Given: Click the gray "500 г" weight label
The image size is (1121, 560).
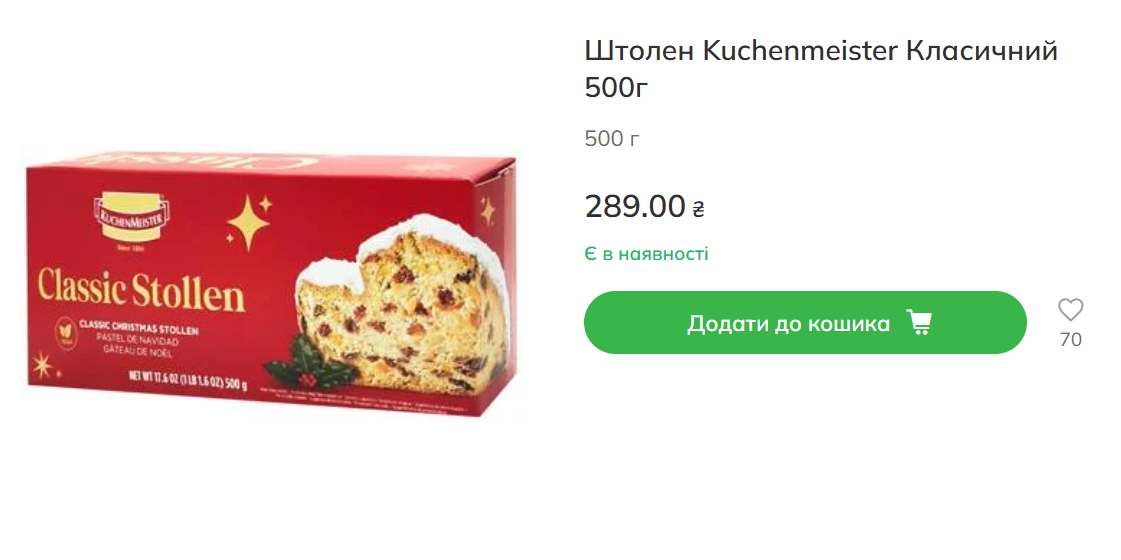Looking at the screenshot, I should pos(612,139).
